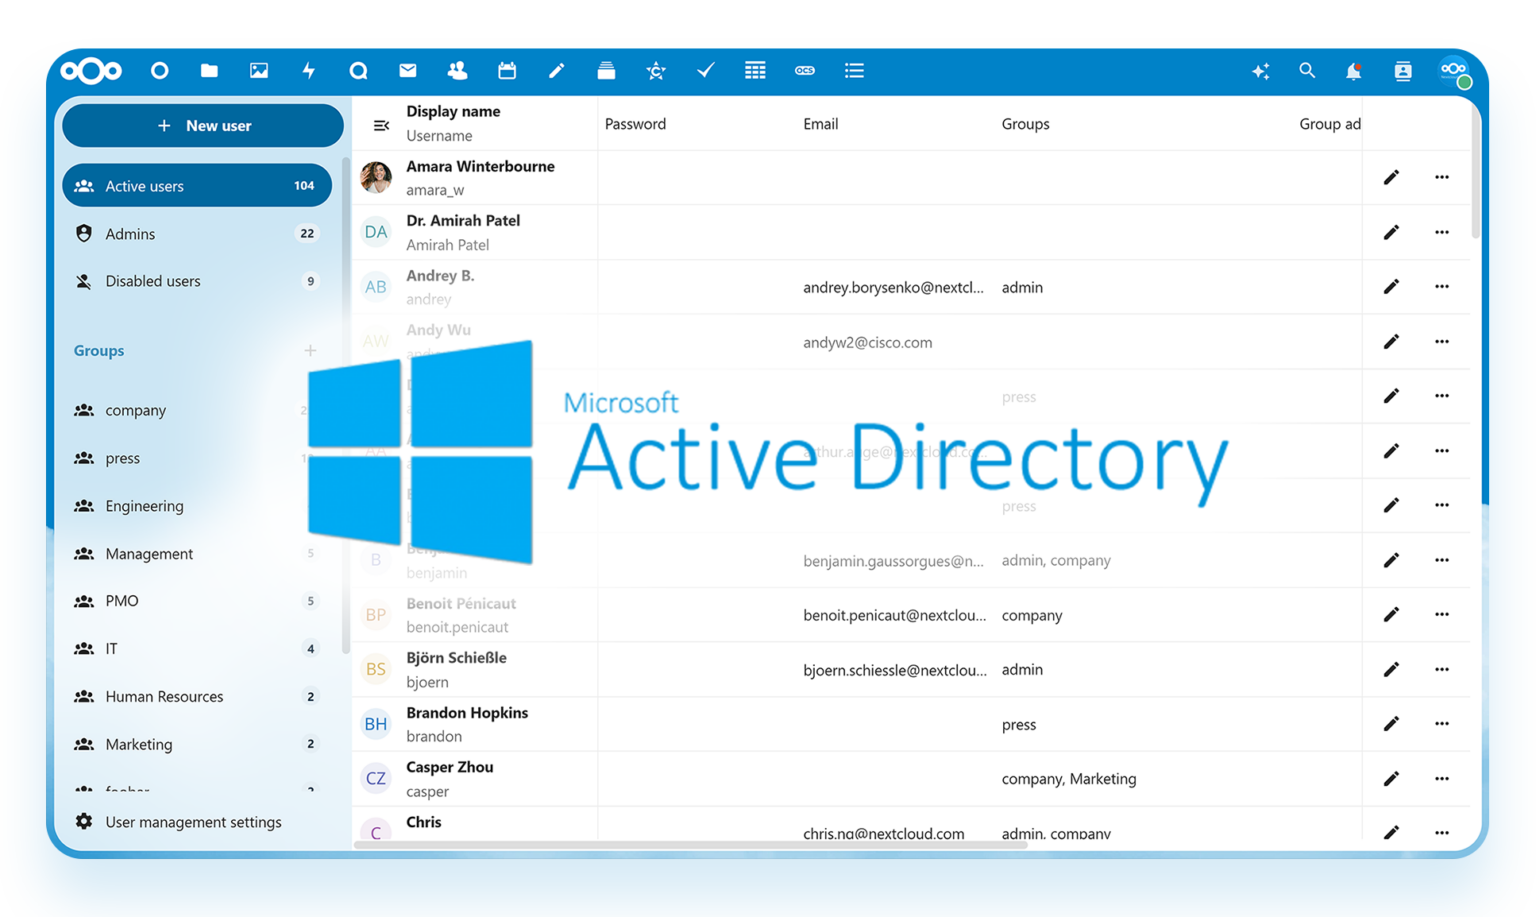Open your account avatar menu
Viewport: 1536px width, 917px height.
[1453, 70]
